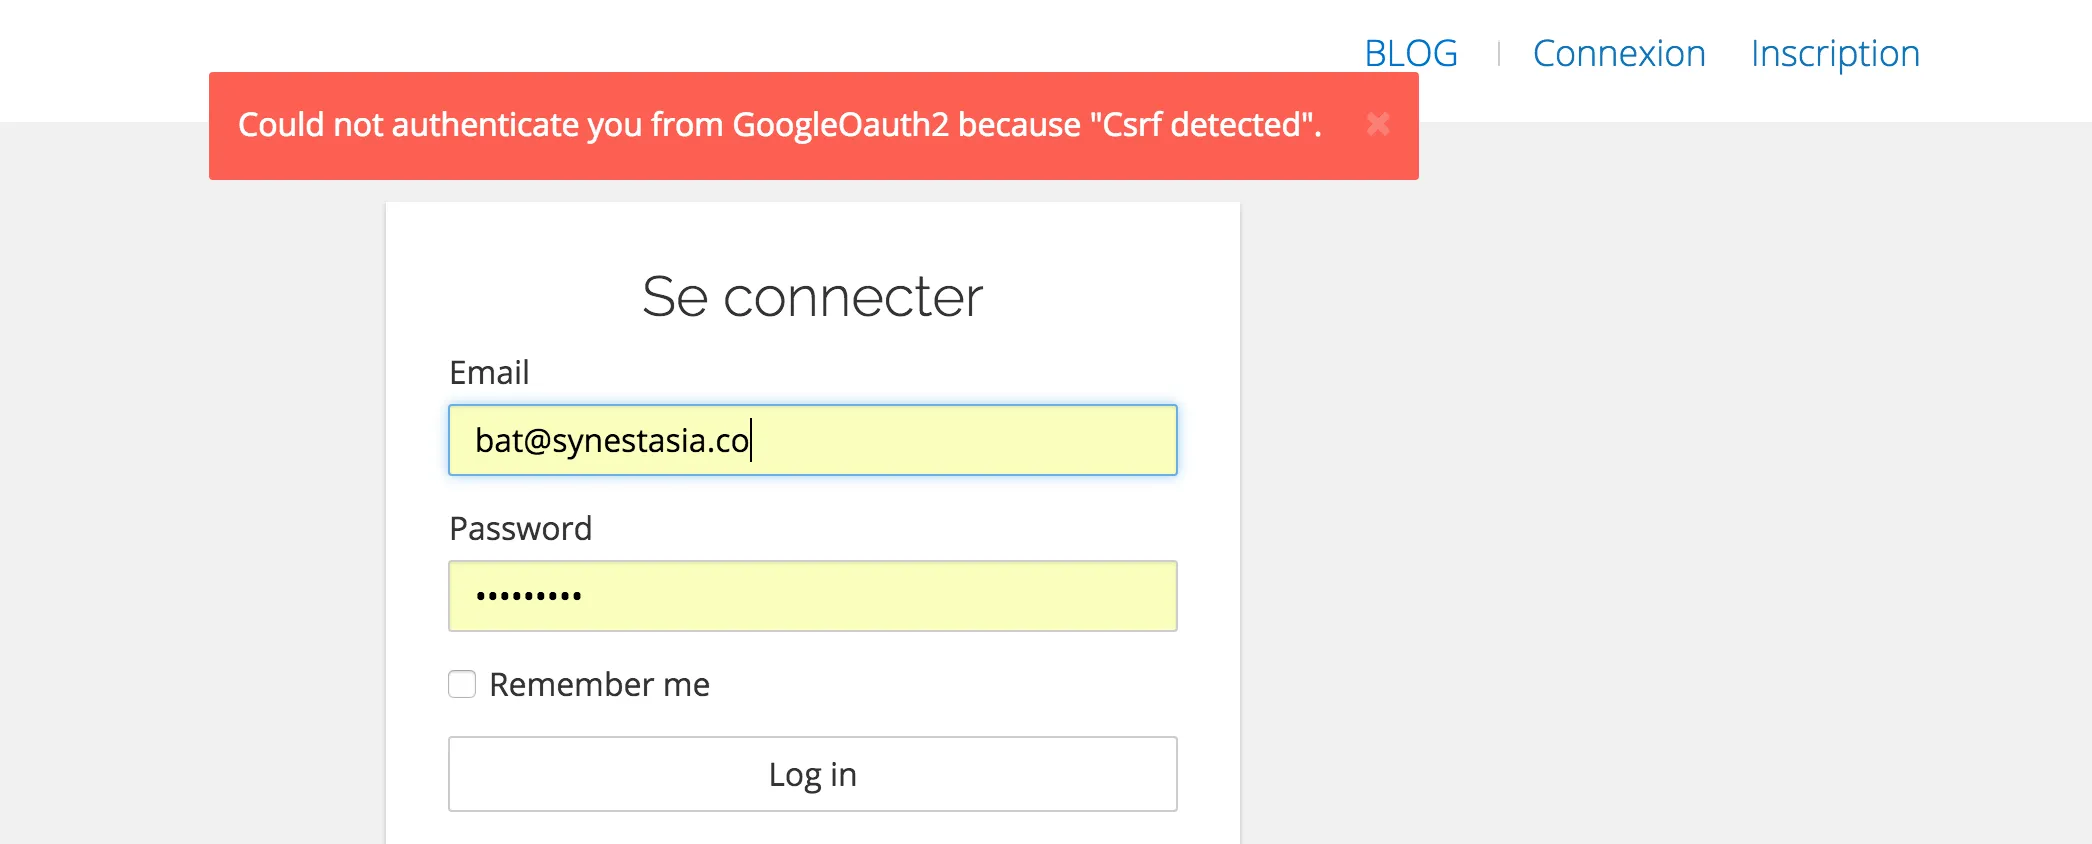Click the "Remember me" label text
This screenshot has width=2092, height=844.
coord(599,684)
